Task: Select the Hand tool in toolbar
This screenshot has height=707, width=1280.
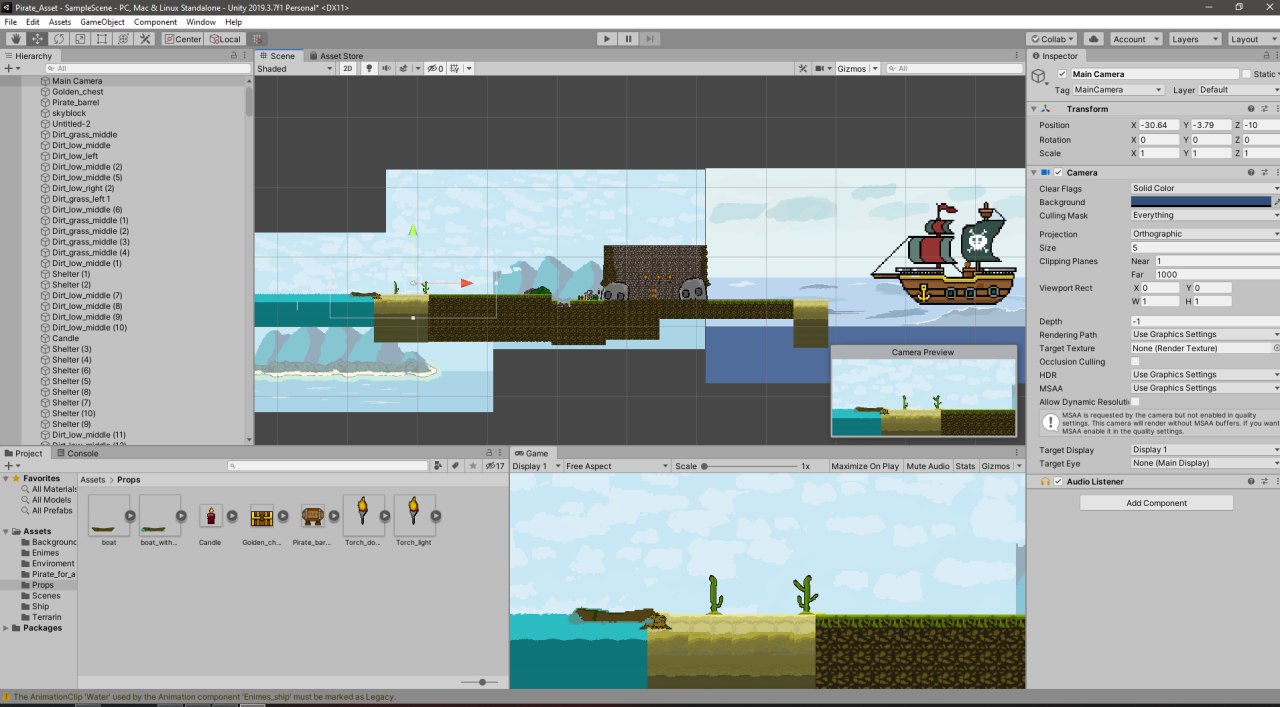Action: [15, 39]
